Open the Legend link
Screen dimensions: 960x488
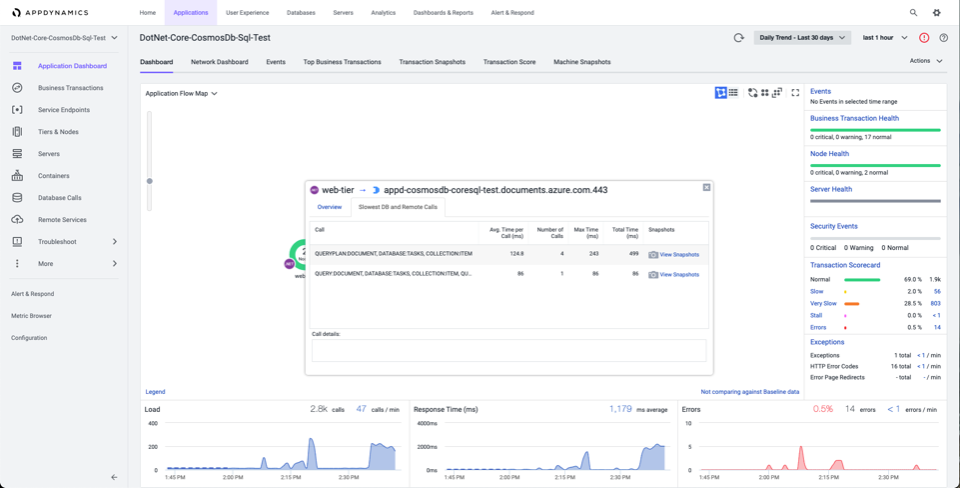point(155,392)
